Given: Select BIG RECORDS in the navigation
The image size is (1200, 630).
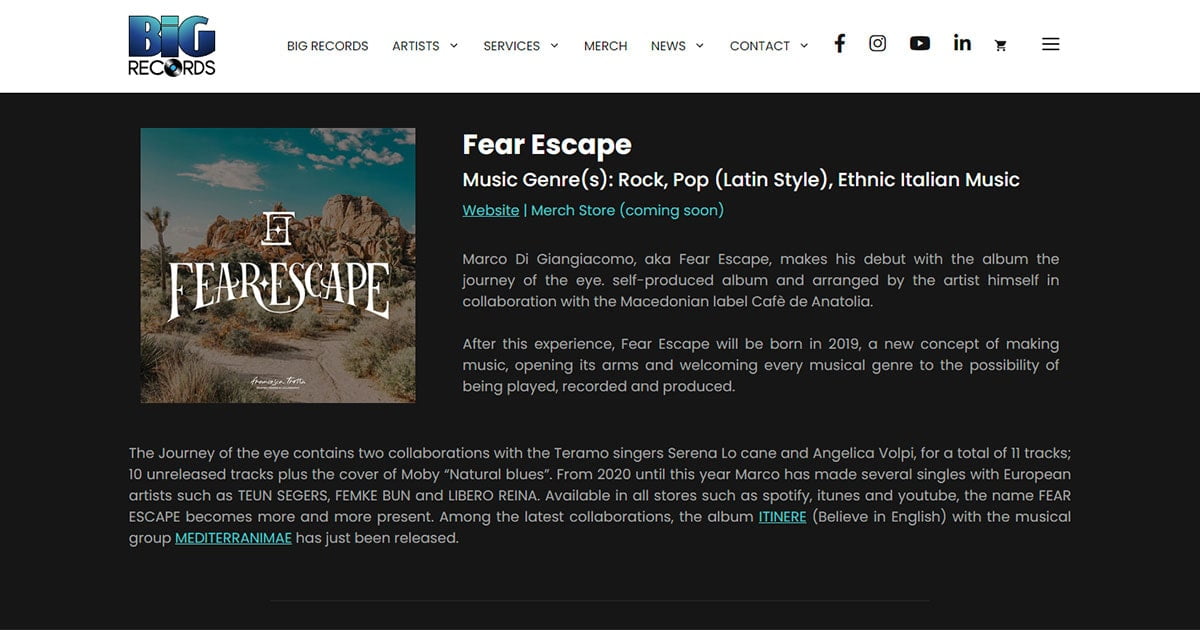Looking at the screenshot, I should click(327, 45).
